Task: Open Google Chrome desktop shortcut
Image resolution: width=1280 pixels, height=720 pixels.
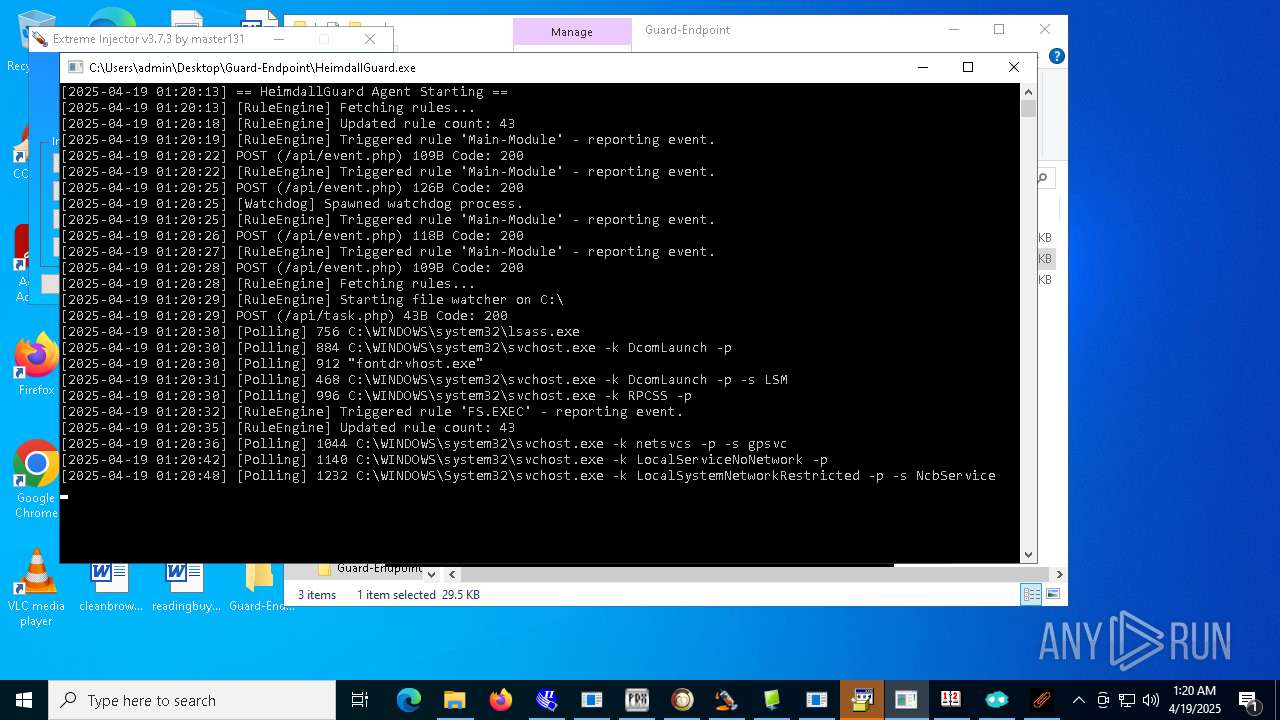Action: [36, 480]
